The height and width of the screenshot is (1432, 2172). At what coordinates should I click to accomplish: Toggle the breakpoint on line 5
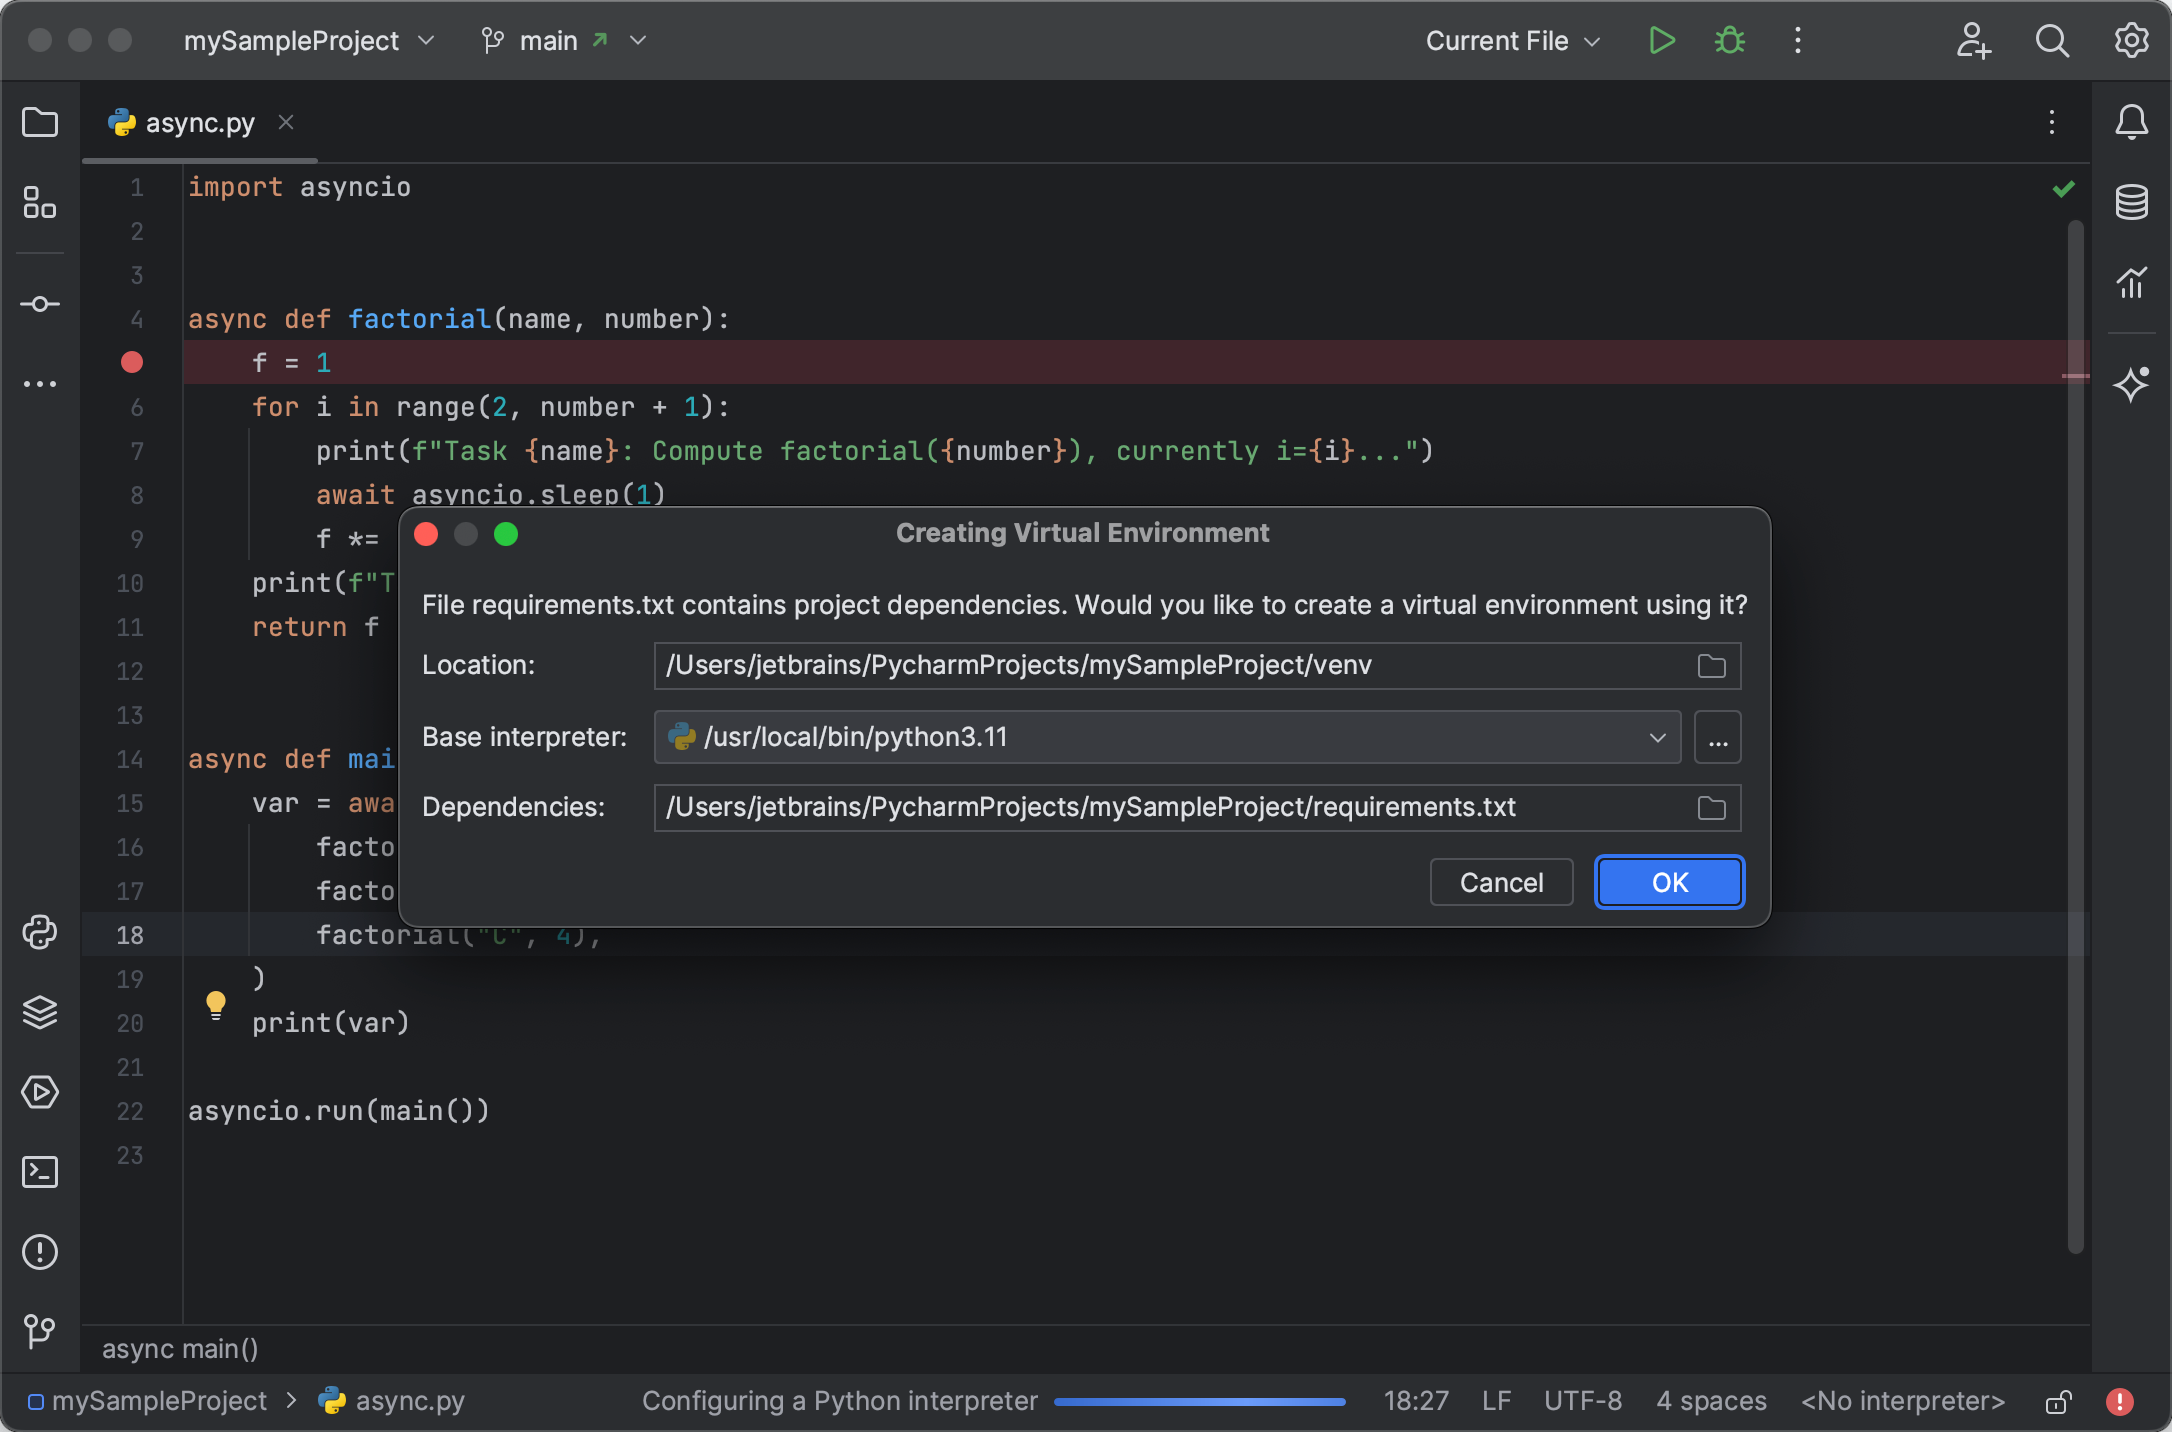pyautogui.click(x=131, y=362)
